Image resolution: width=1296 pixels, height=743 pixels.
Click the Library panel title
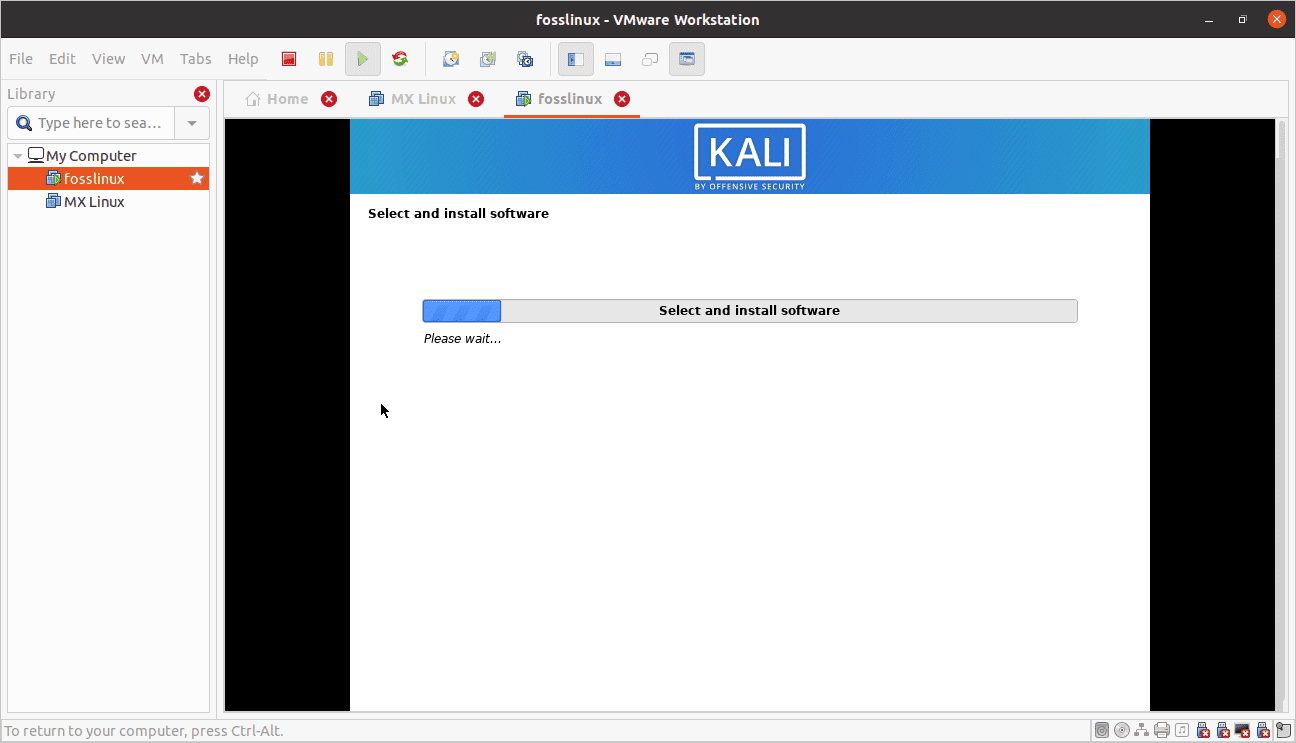coord(31,94)
